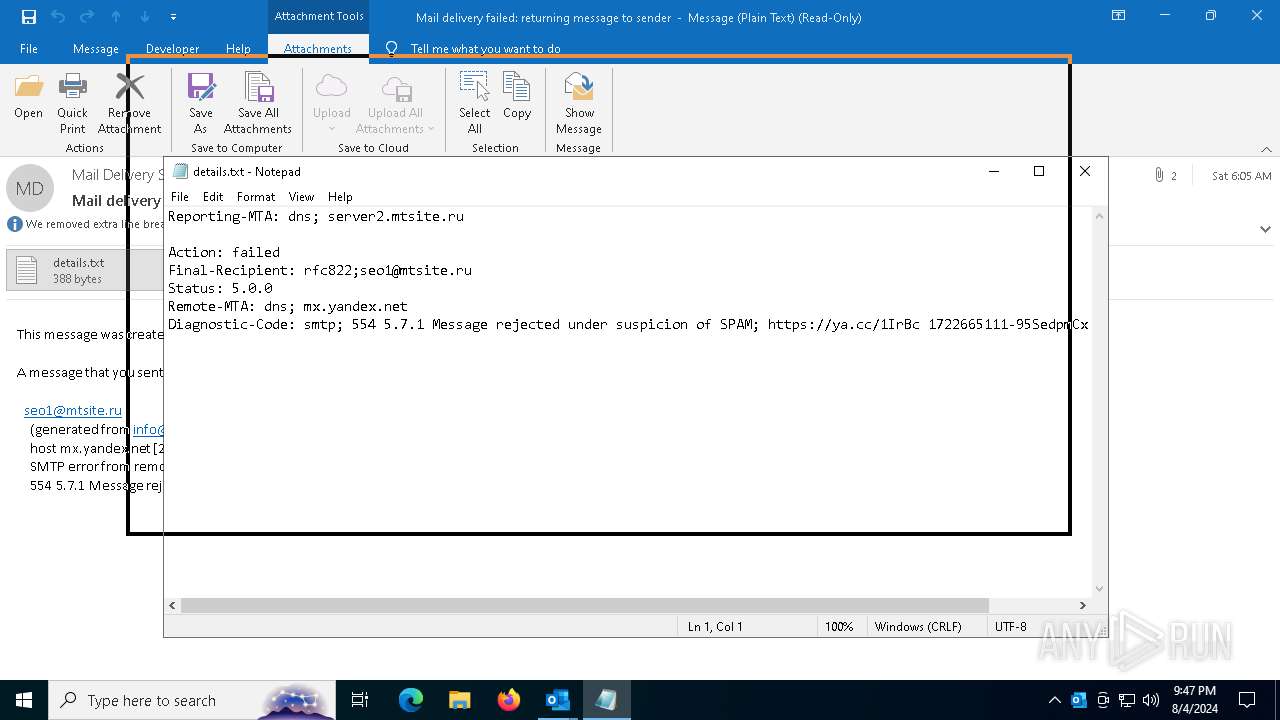Launch Microsoft Edge from taskbar
Viewport: 1280px width, 720px height.
click(x=411, y=700)
